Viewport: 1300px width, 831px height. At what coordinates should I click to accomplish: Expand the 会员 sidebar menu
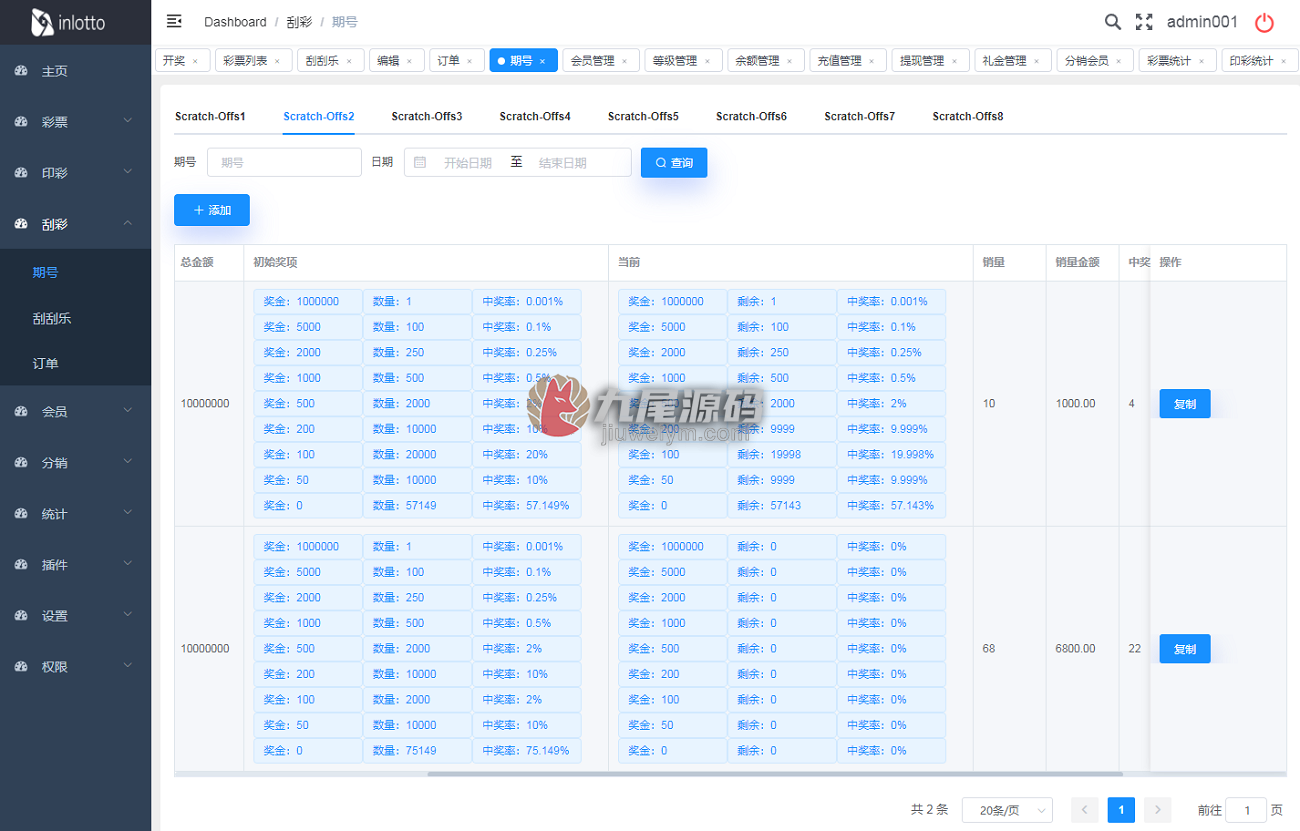click(x=75, y=411)
